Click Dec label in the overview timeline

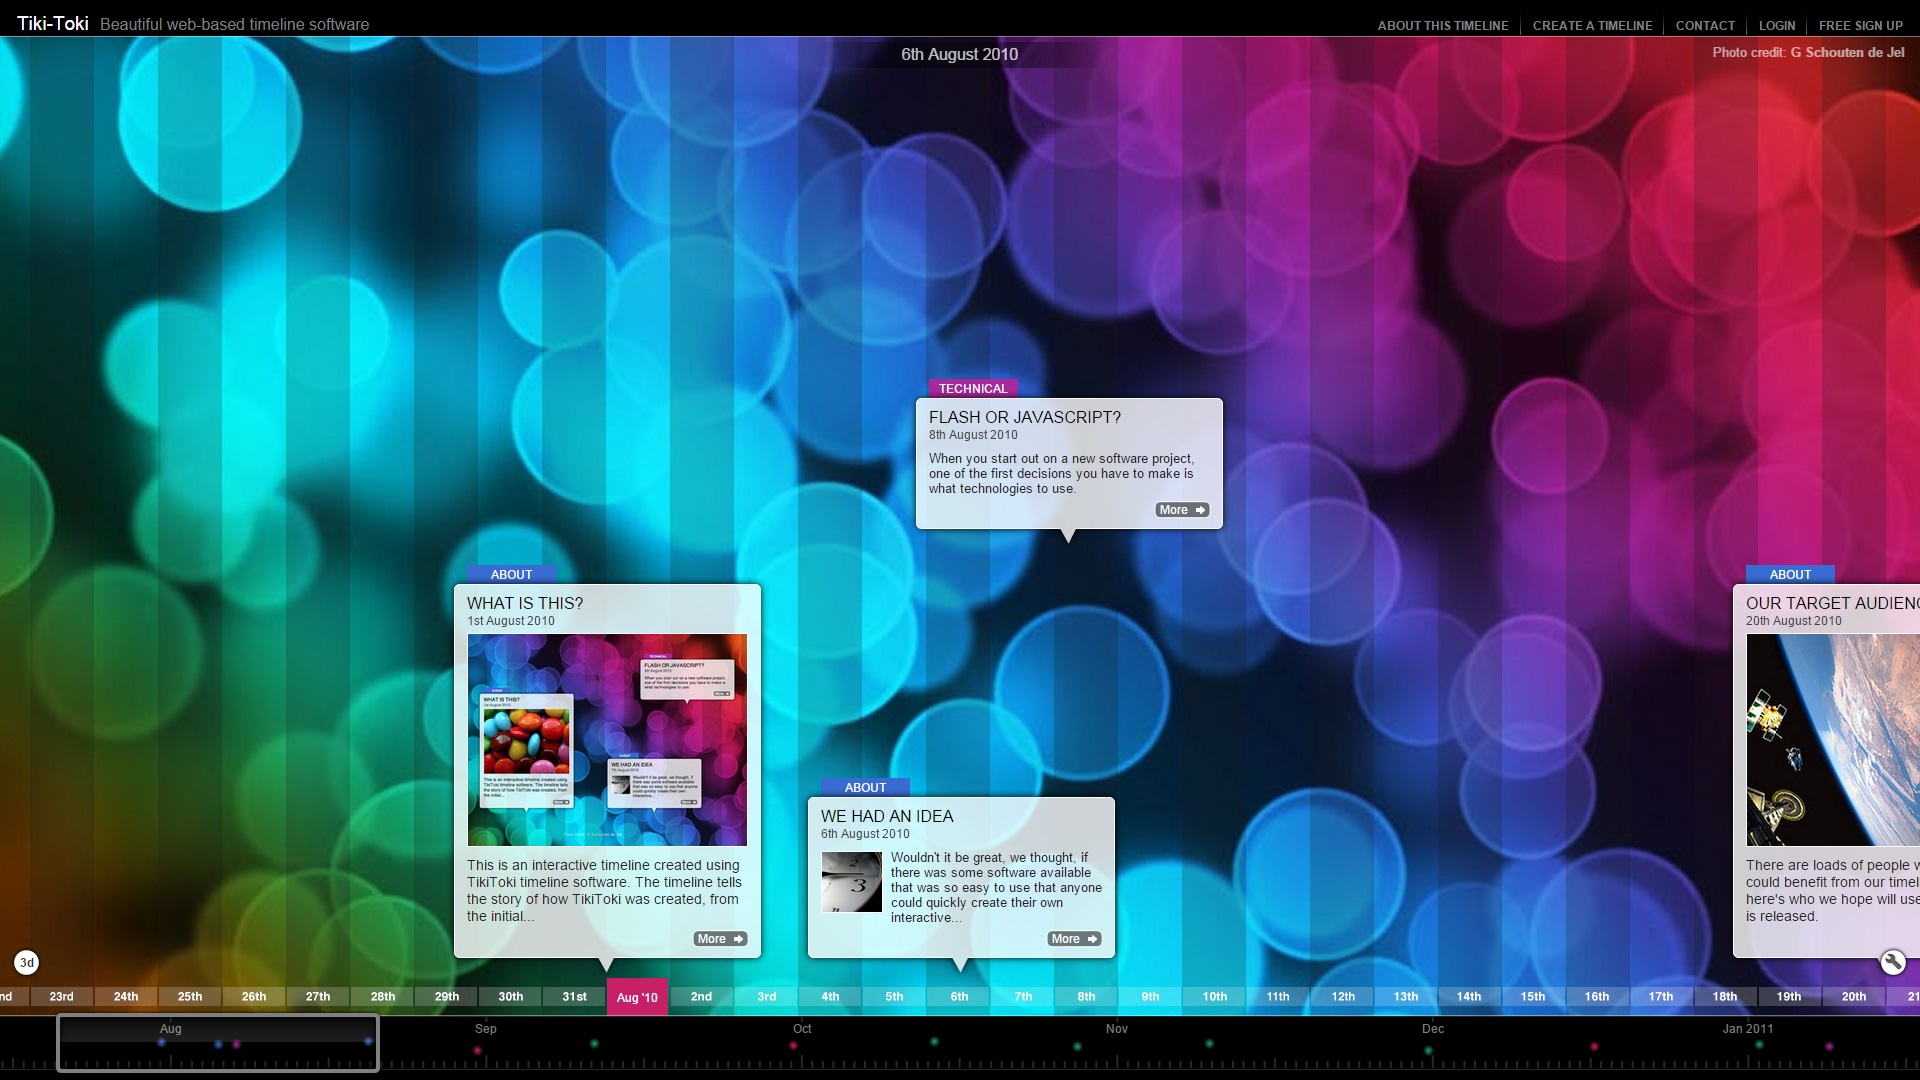[1433, 1028]
